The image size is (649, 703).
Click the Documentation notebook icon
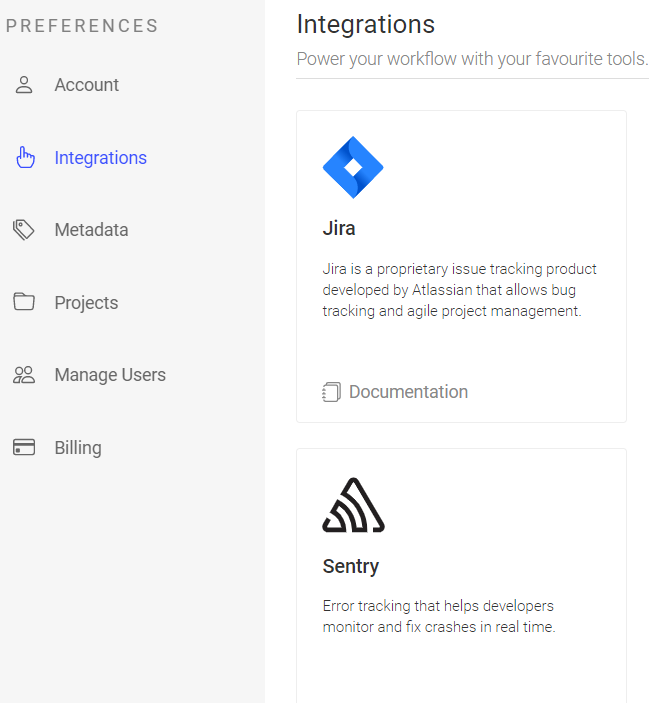pos(331,392)
